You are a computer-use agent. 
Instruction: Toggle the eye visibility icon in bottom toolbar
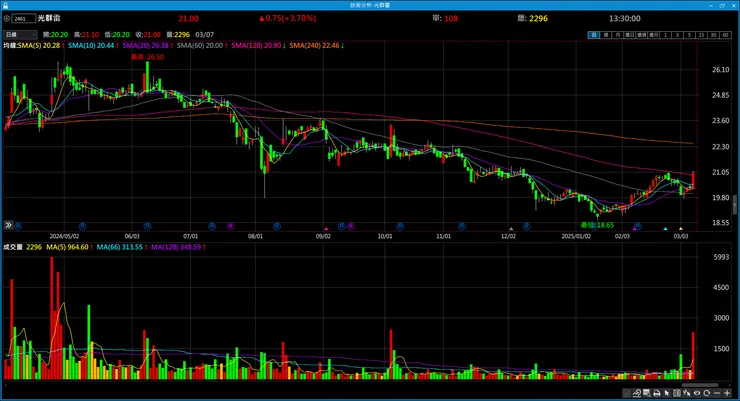pyautogui.click(x=697, y=393)
